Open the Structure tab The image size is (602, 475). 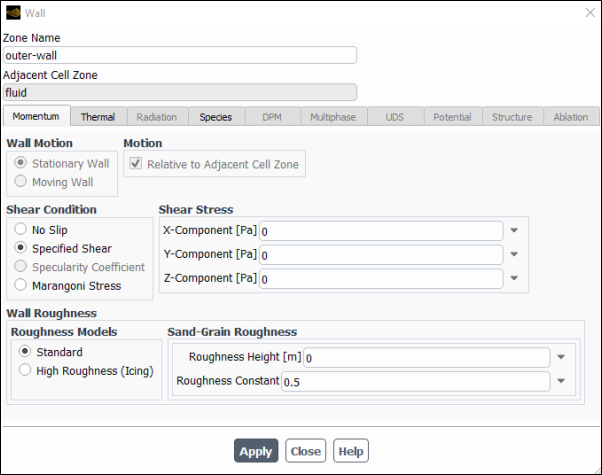[x=512, y=117]
